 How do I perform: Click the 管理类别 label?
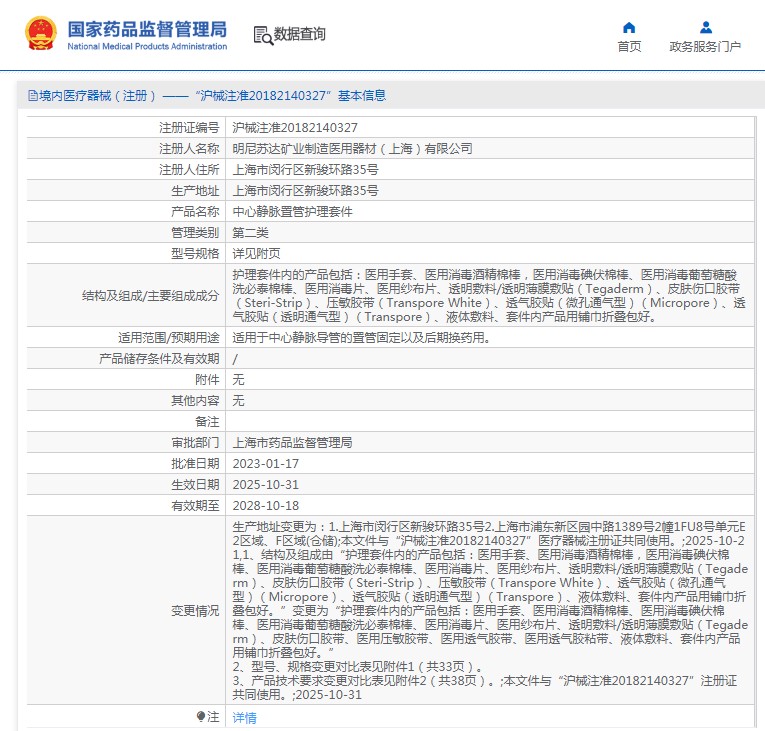click(x=195, y=233)
